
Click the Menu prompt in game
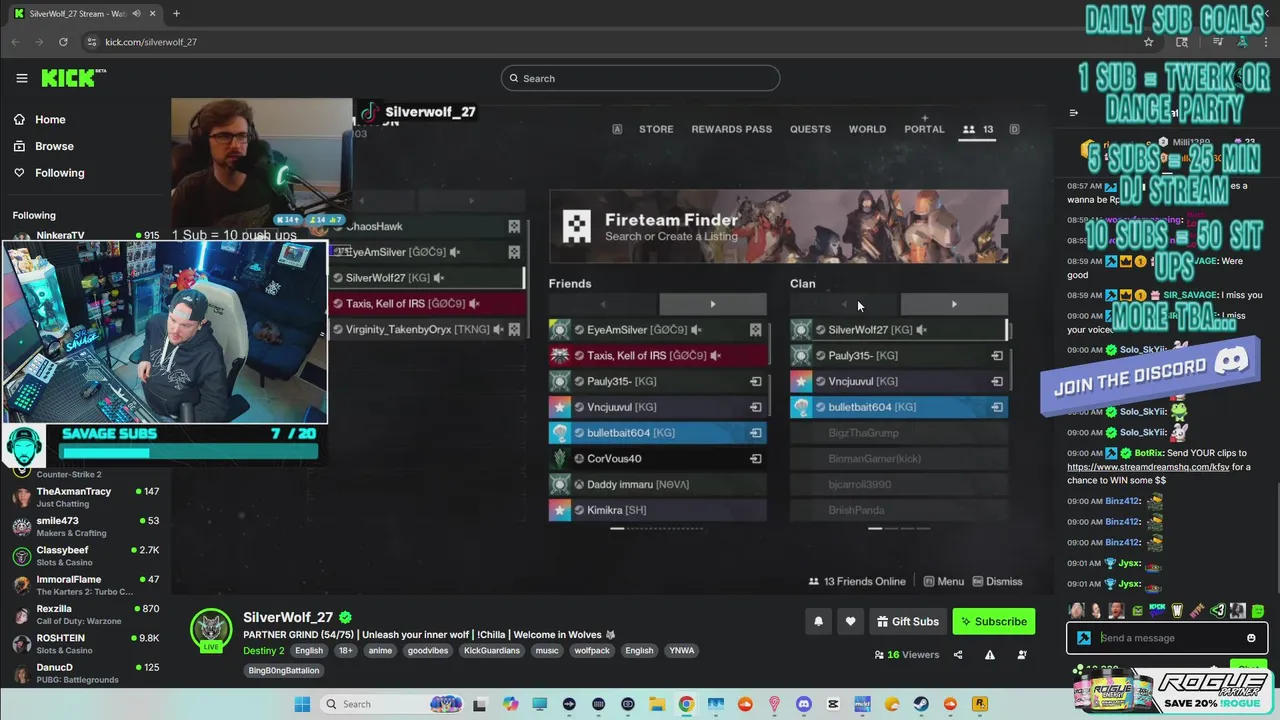click(944, 581)
